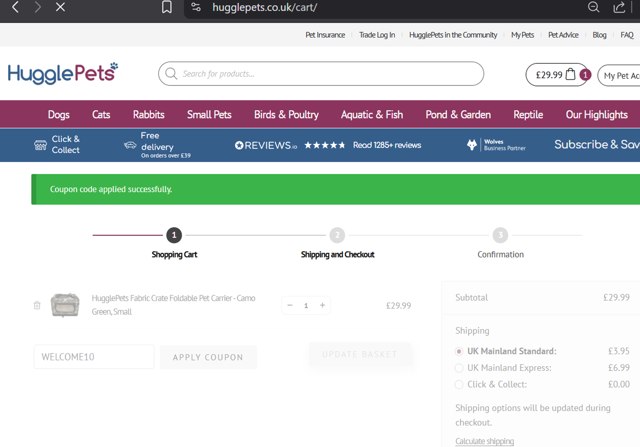This screenshot has width=640, height=447.
Task: Open My Pet Account button
Action: (x=619, y=76)
